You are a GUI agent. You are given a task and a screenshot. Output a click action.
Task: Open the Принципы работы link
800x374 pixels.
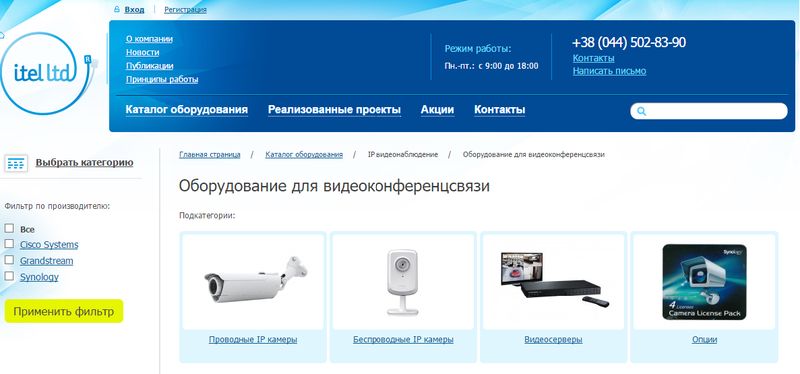click(x=162, y=80)
